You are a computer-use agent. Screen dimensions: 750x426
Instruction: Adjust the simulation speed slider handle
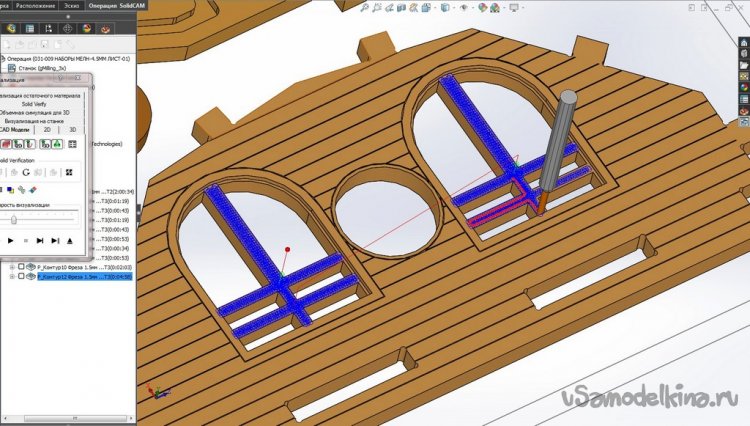(x=13, y=219)
